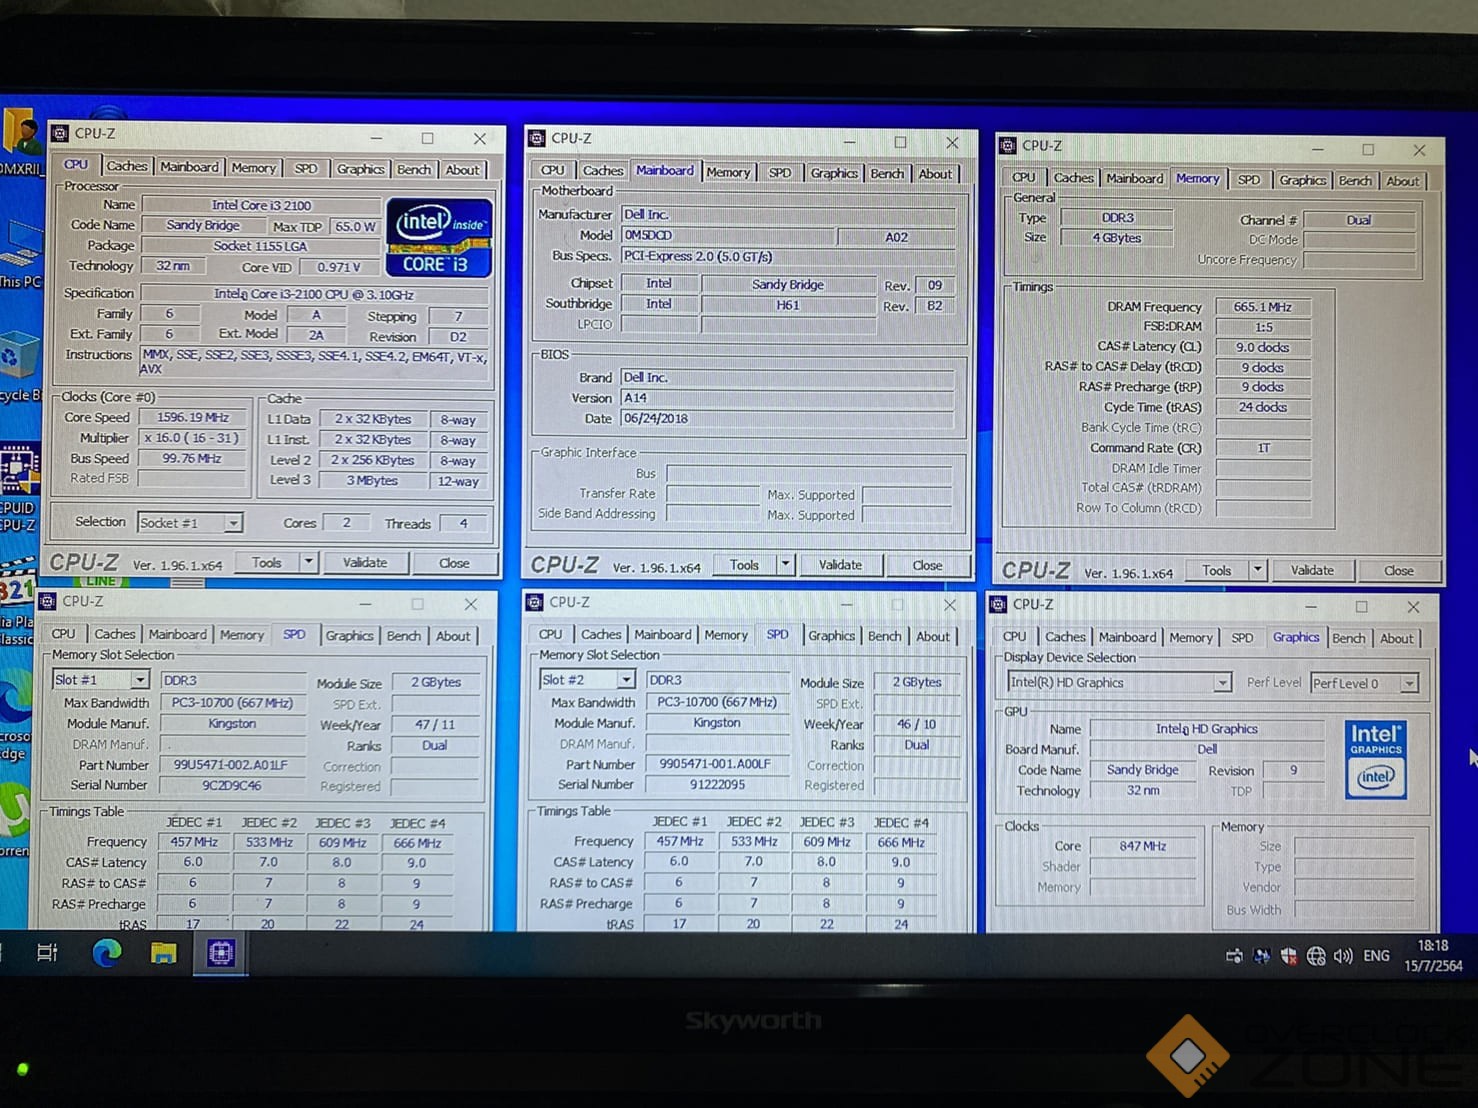Switch to CPU tab in the DRAM timings window
Image resolution: width=1478 pixels, height=1108 pixels.
1024,177
